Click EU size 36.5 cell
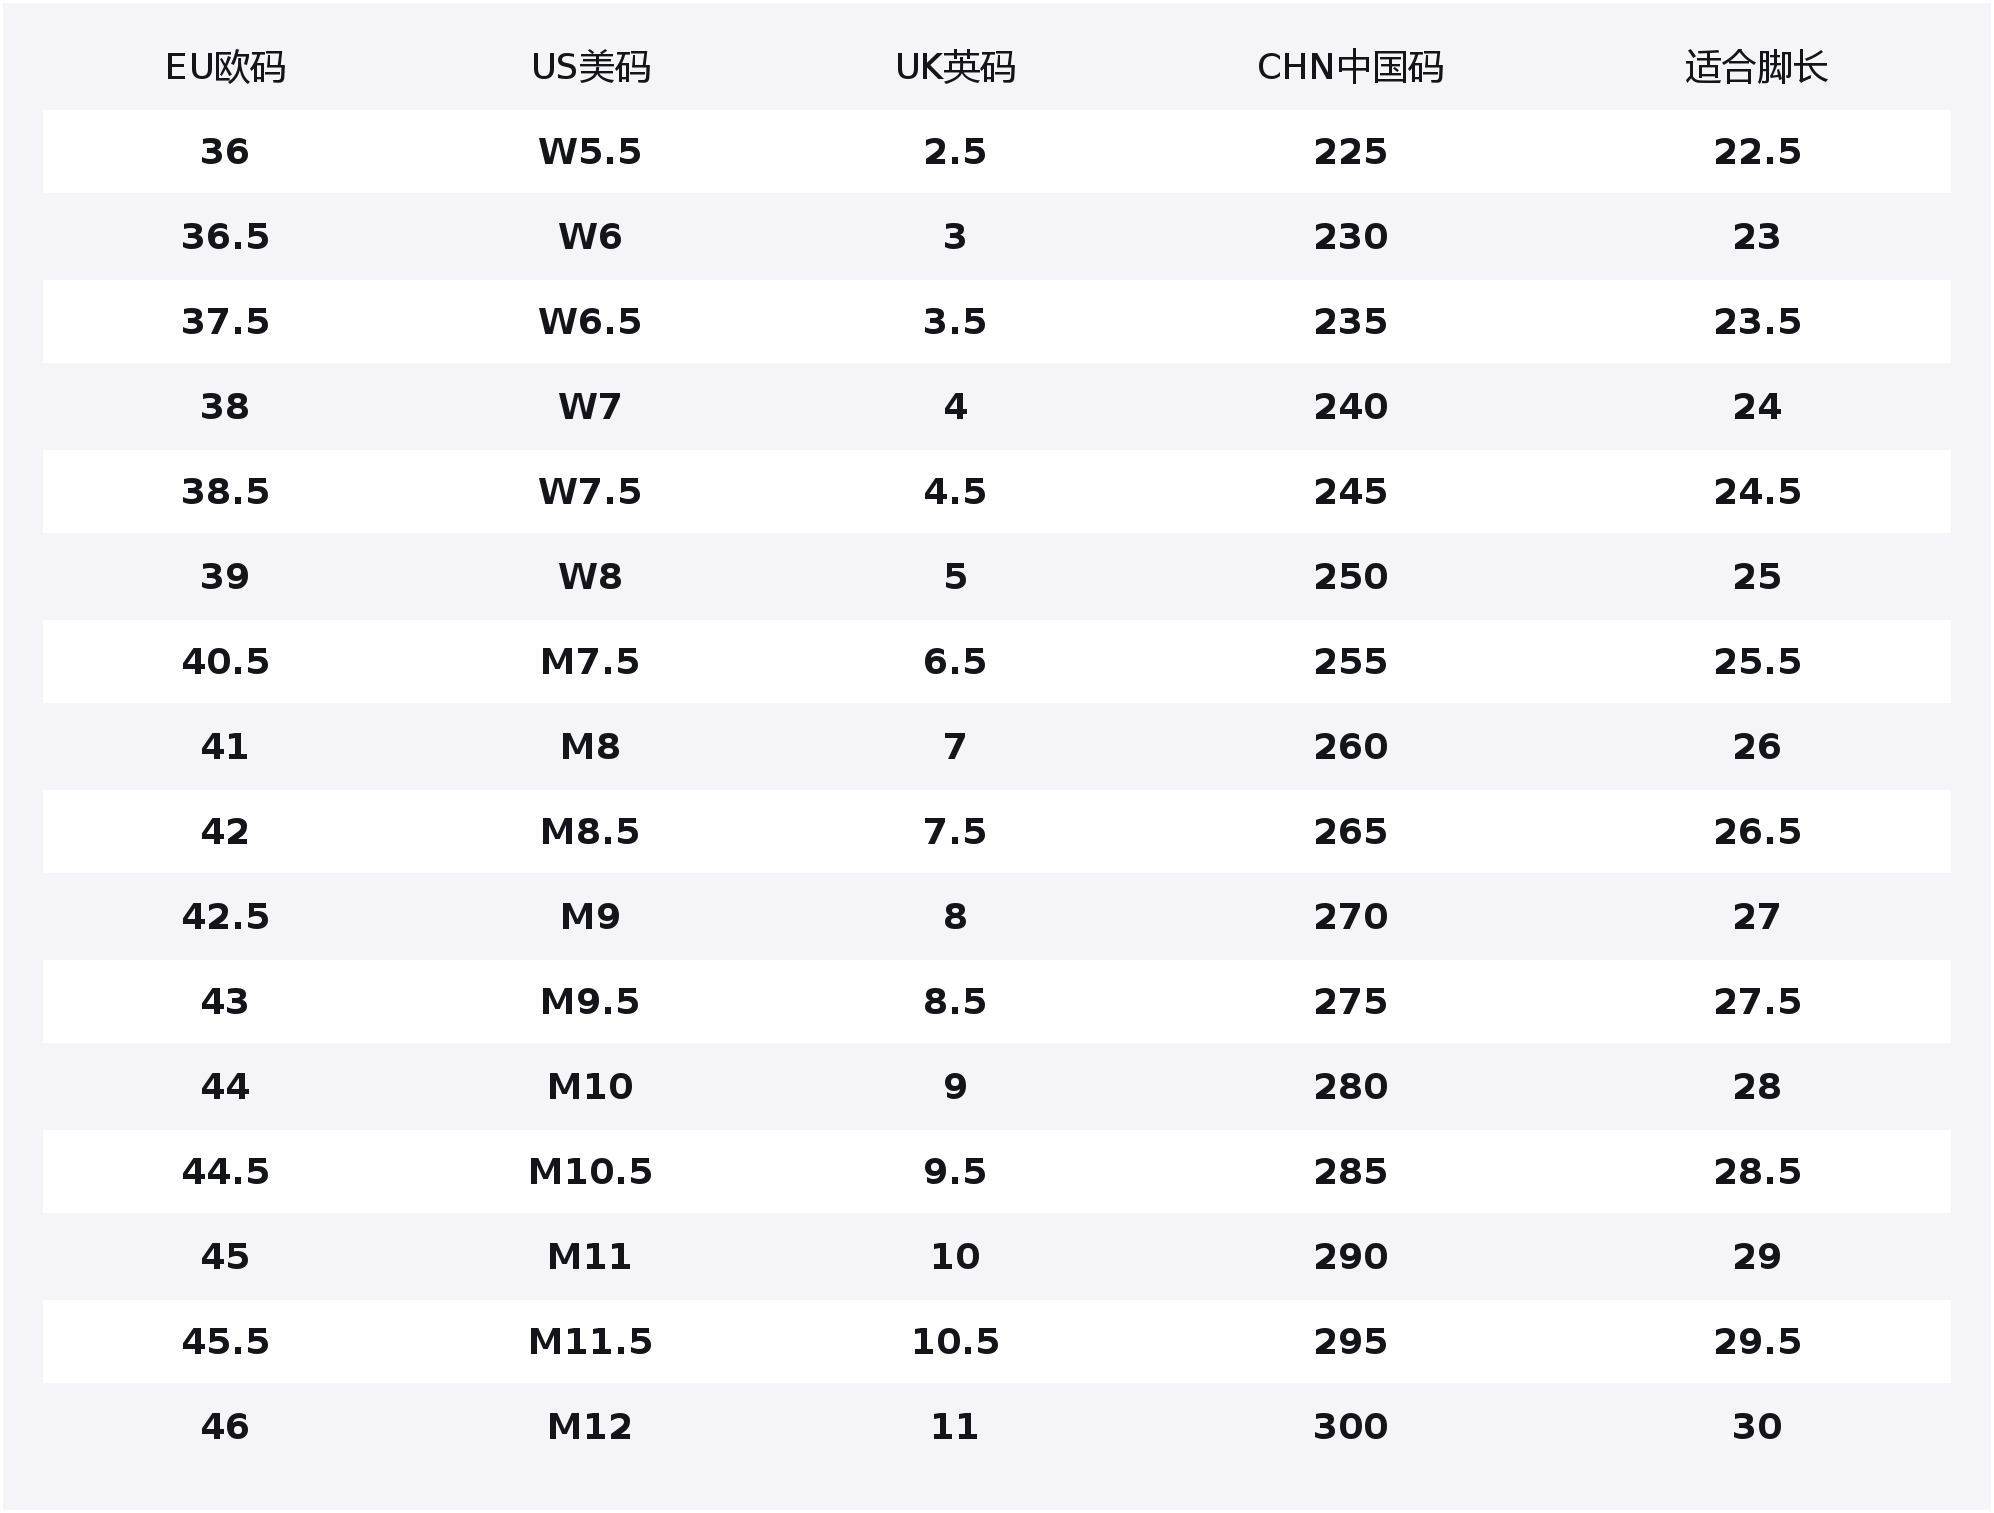1994x1513 pixels. (x=225, y=237)
